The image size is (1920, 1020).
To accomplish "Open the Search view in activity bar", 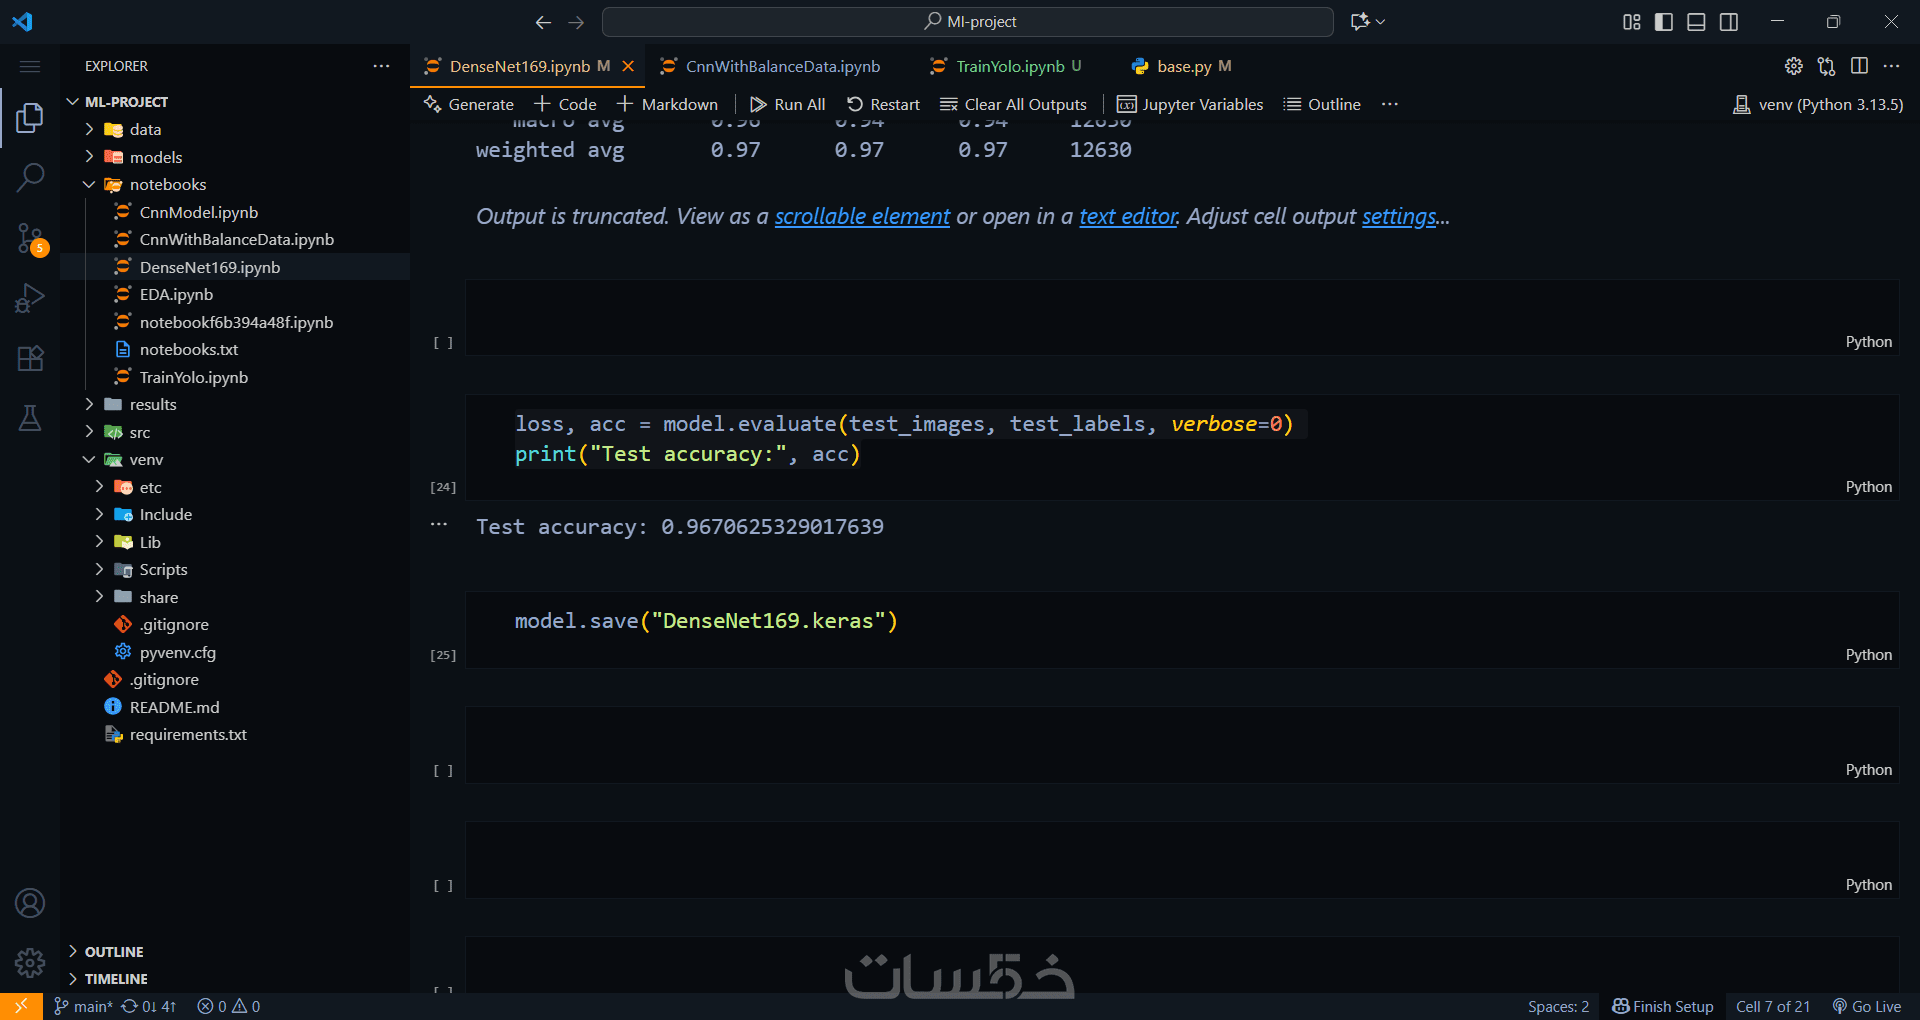I will pyautogui.click(x=30, y=178).
